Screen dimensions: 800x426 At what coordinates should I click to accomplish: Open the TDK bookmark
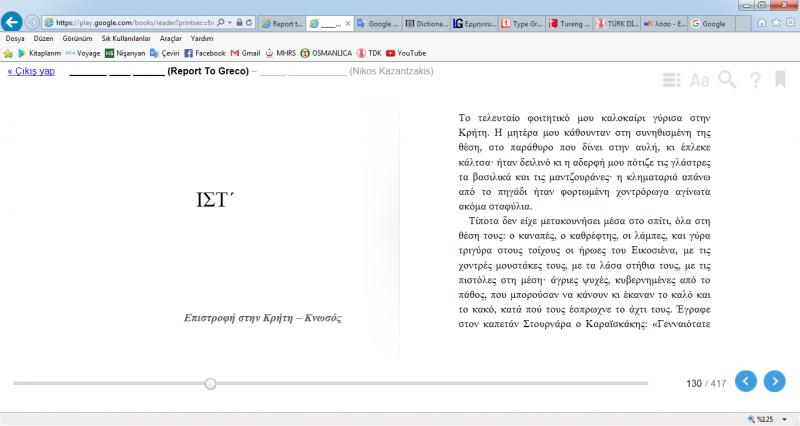[369, 53]
